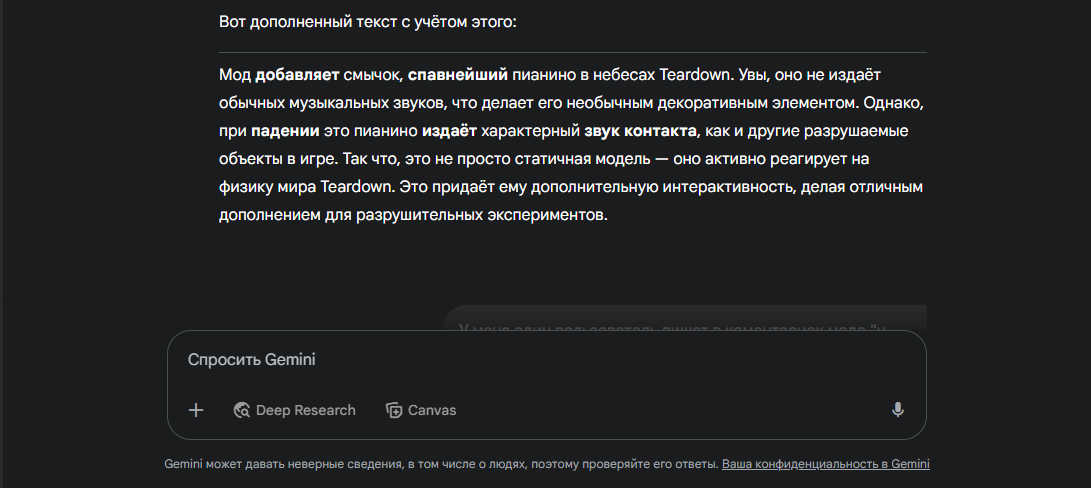The width and height of the screenshot is (1091, 488).
Task: Click the partially hidden user message bubble
Action: [685, 317]
